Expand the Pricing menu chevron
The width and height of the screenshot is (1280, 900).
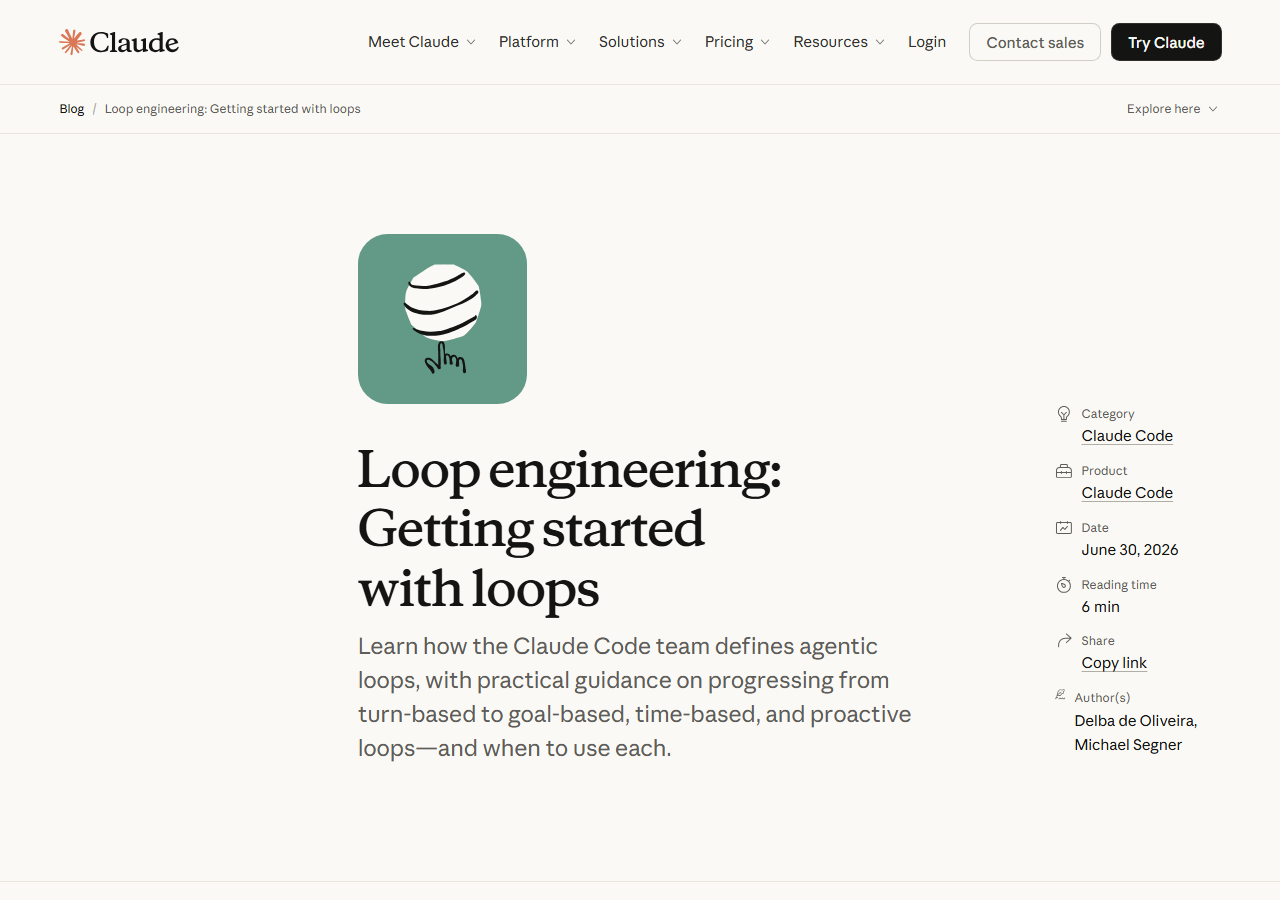point(765,42)
